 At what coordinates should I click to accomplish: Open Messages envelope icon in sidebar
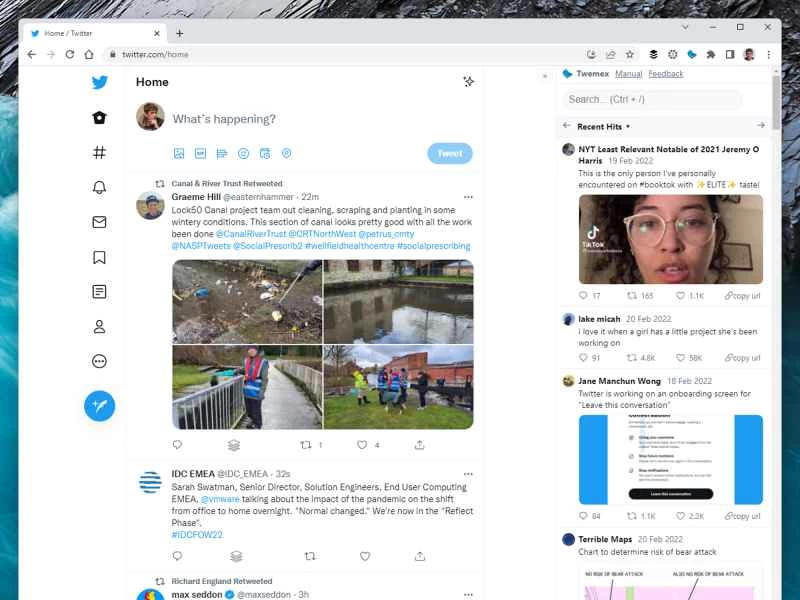pos(99,222)
